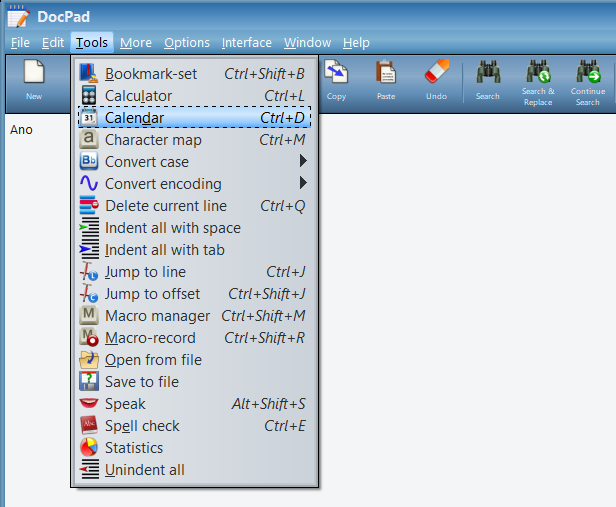
Task: Choose Jump to line entry
Action: pos(195,271)
